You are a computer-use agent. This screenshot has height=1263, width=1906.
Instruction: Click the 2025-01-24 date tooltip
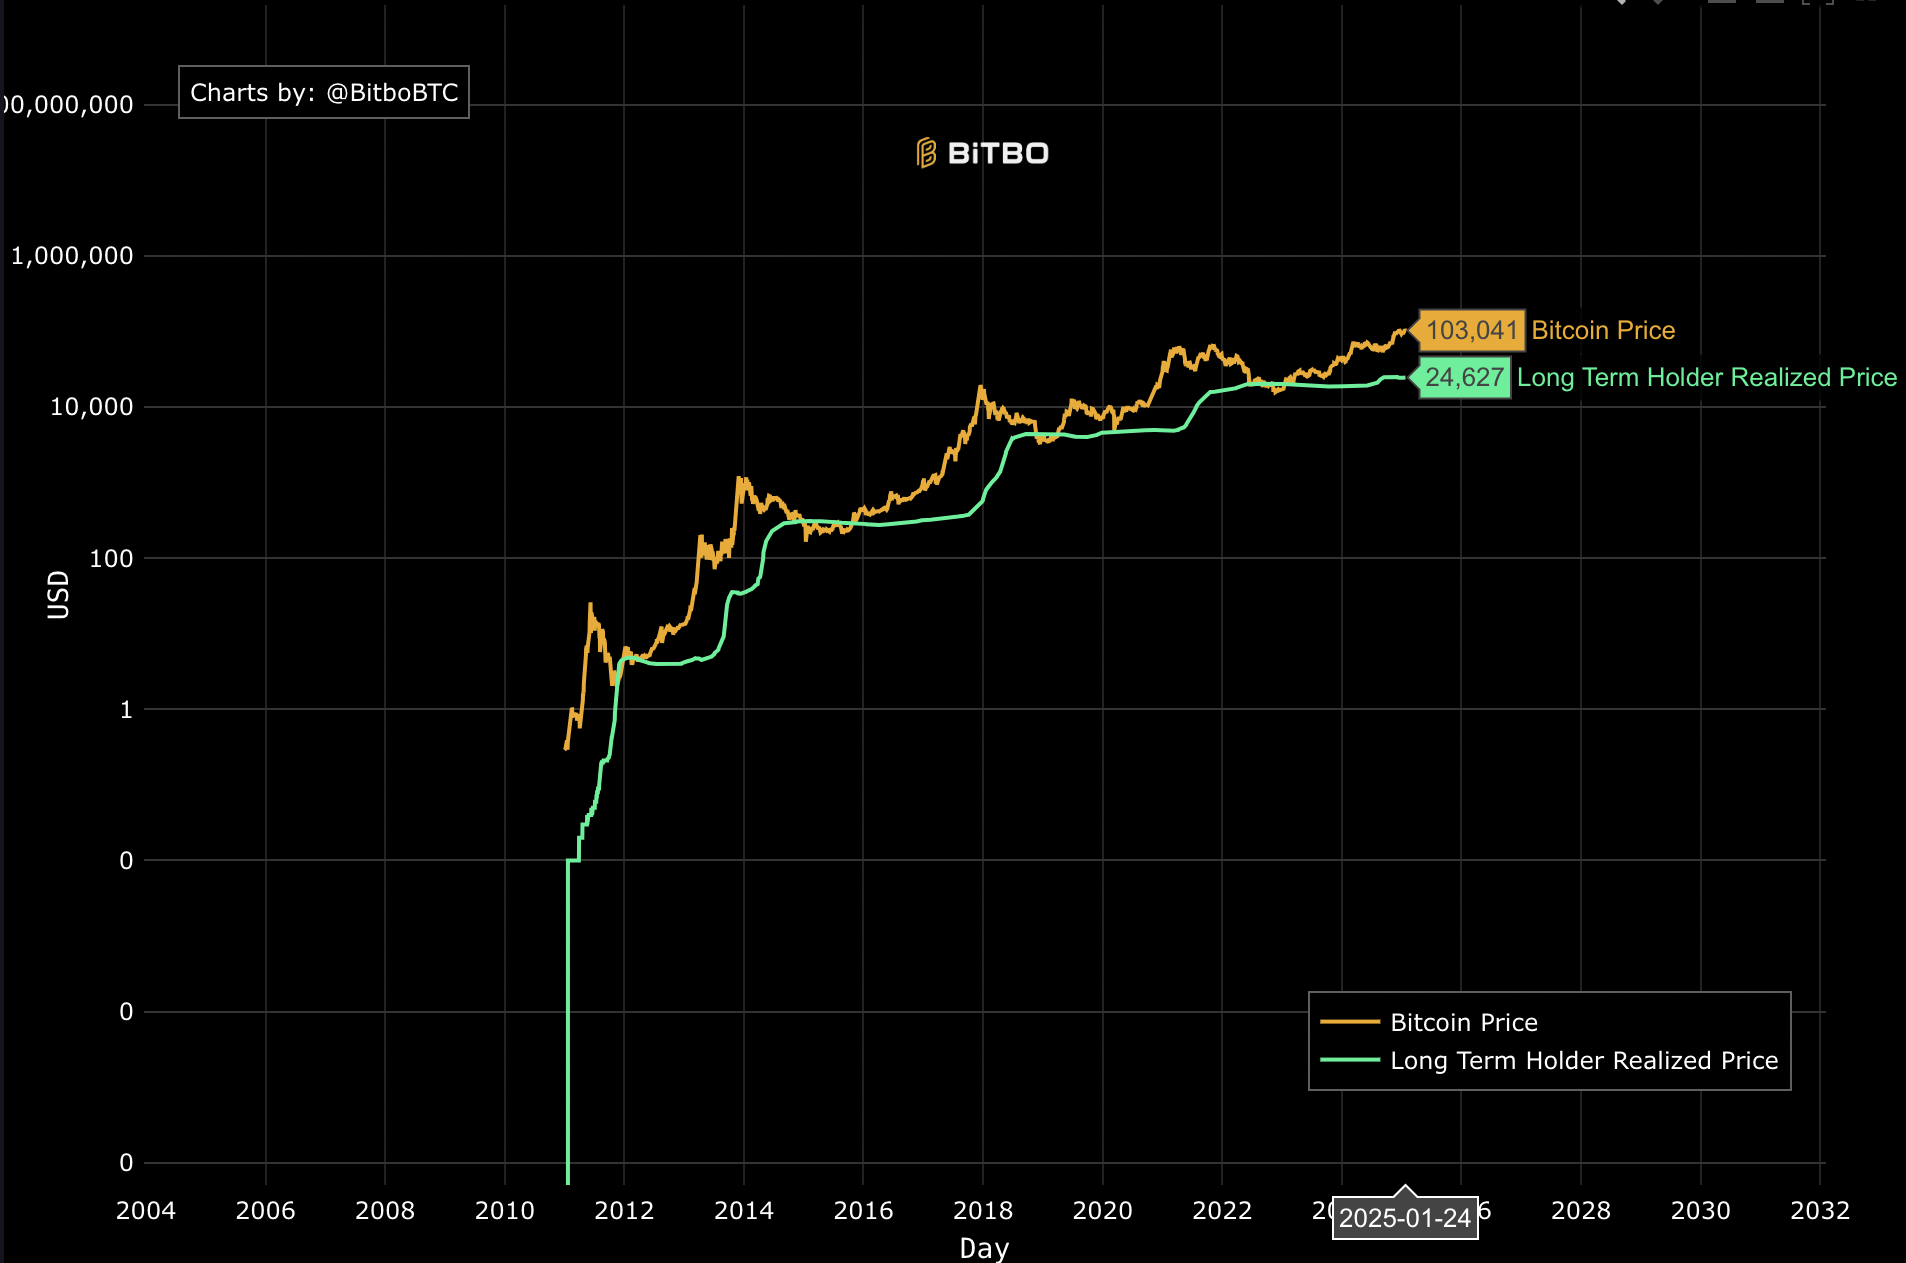click(1404, 1218)
